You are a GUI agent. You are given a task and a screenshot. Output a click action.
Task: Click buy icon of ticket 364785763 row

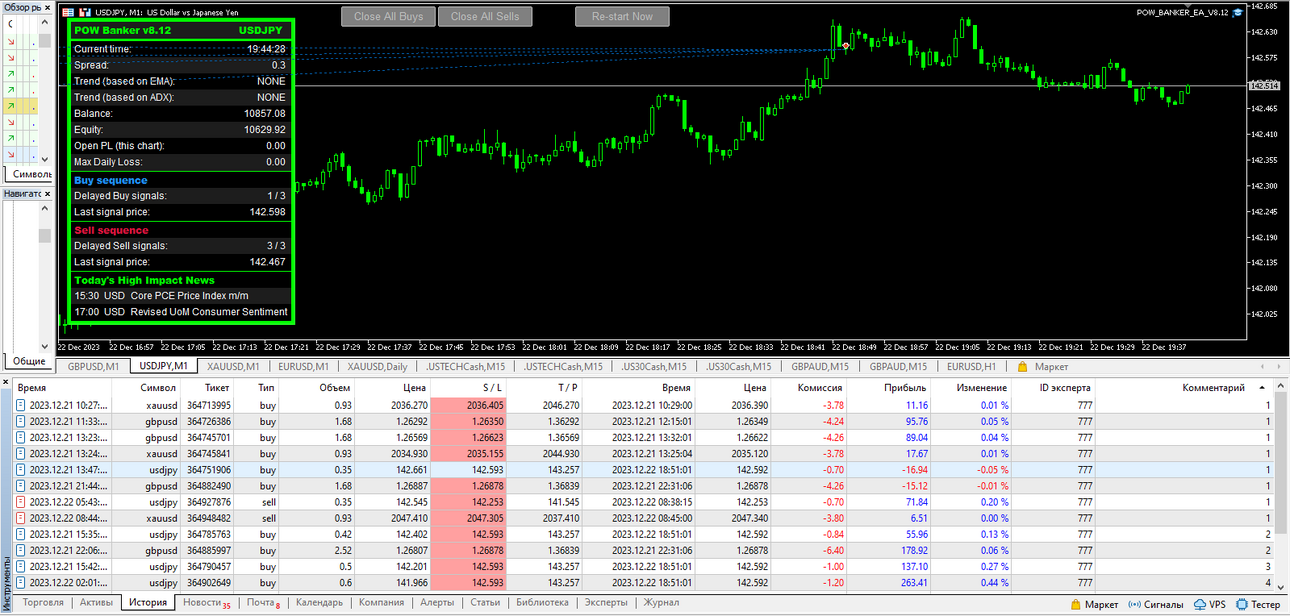click(x=21, y=534)
